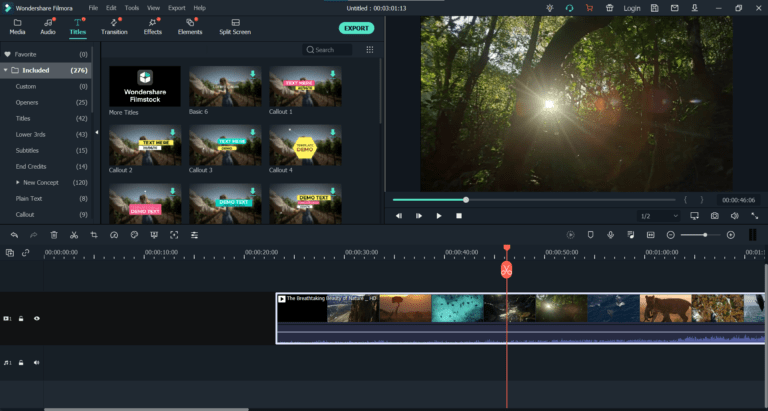Click the split (scissors) tool in timeline toolbar
The height and width of the screenshot is (411, 768).
[73, 235]
